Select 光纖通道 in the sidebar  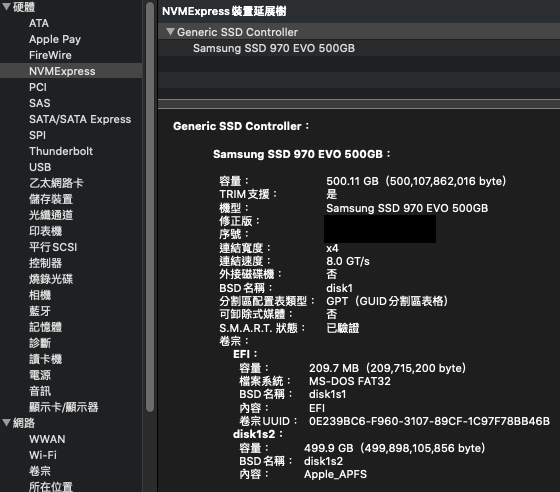pyautogui.click(x=51, y=215)
